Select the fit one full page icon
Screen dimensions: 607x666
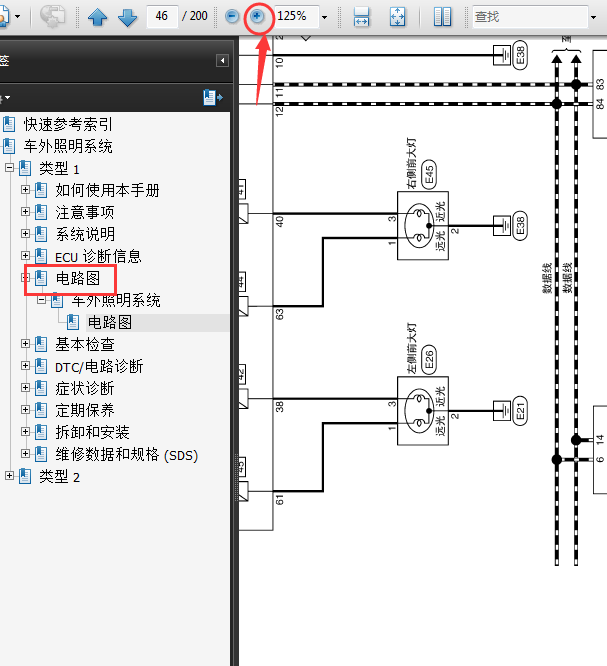(x=398, y=17)
